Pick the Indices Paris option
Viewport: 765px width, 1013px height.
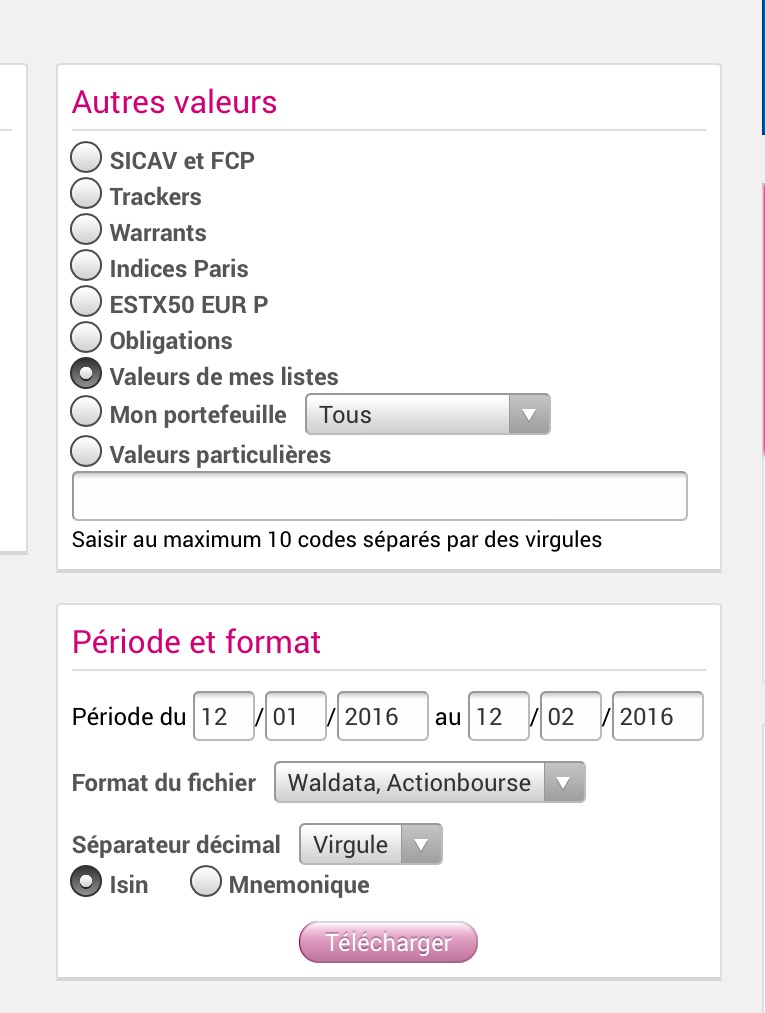coord(87,266)
